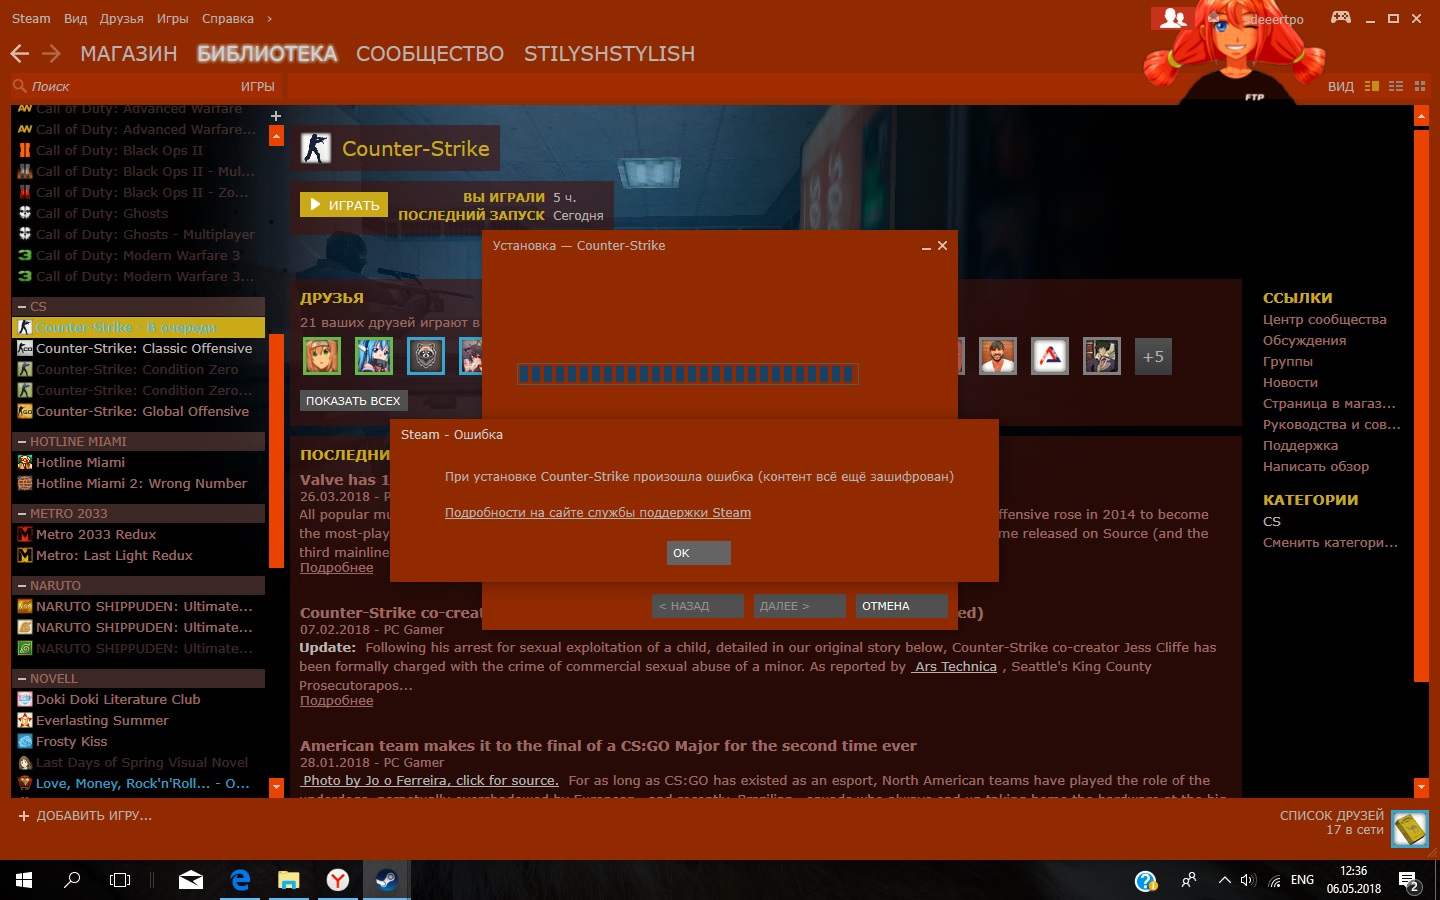This screenshot has height=900, width=1440.
Task: Open the notification center icon
Action: click(1409, 881)
